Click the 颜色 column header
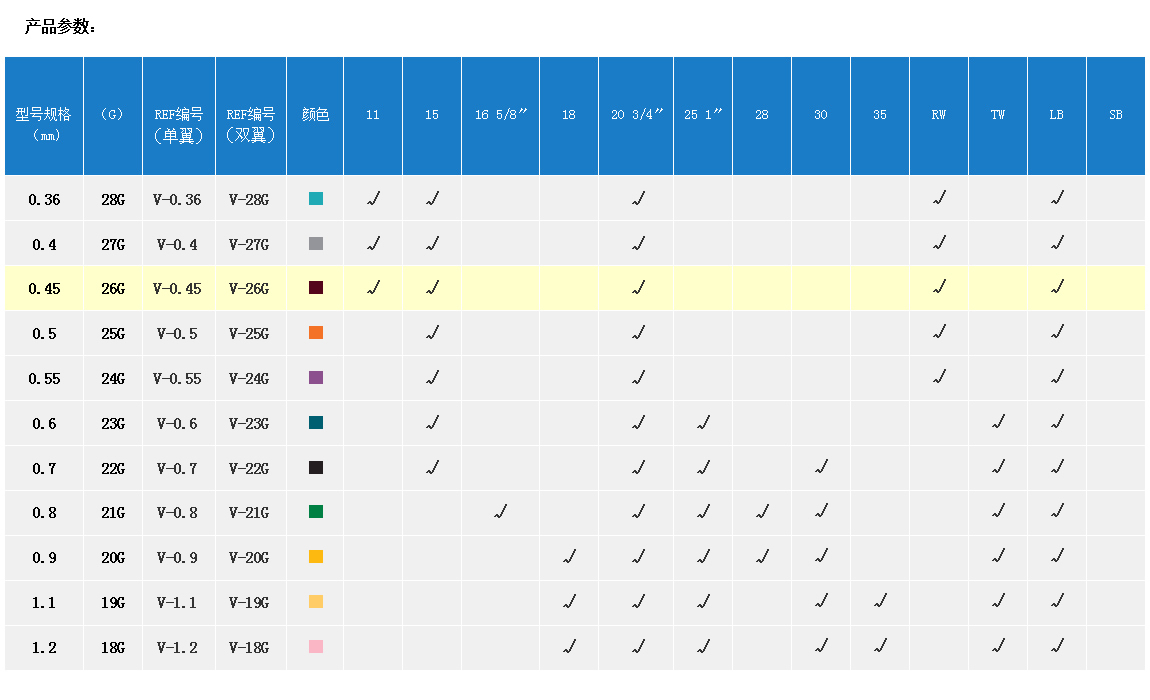Screen dimensions: 1150x700 point(315,115)
